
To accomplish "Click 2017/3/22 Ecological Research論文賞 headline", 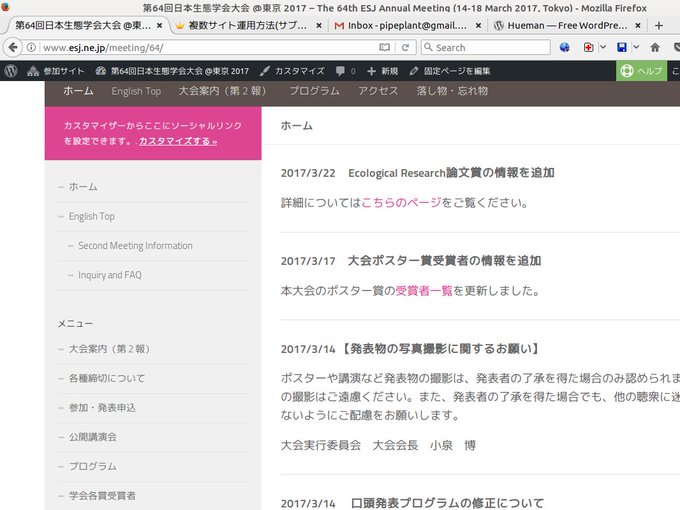I will click(418, 173).
